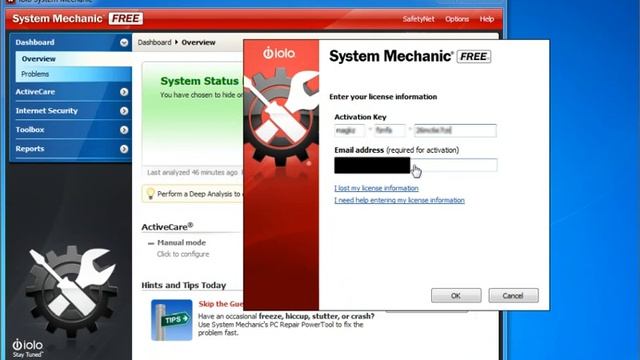The width and height of the screenshot is (640, 360).
Task: Focus the Email address input field
Action: (x=416, y=165)
